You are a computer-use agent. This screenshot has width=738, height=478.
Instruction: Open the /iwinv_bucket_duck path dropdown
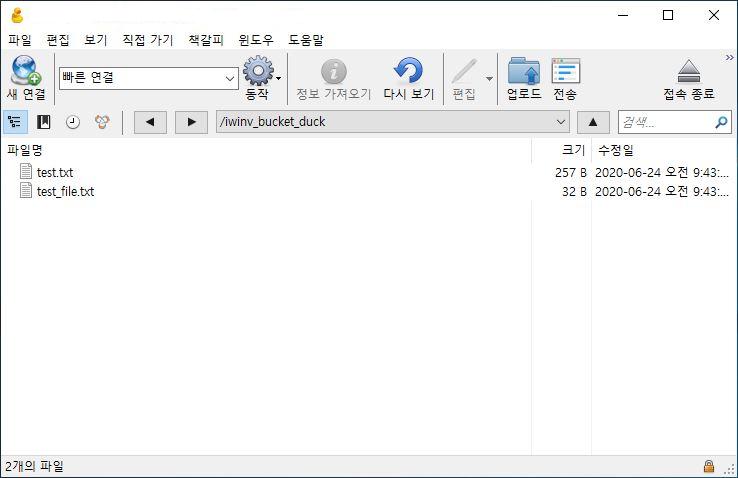pyautogui.click(x=561, y=122)
